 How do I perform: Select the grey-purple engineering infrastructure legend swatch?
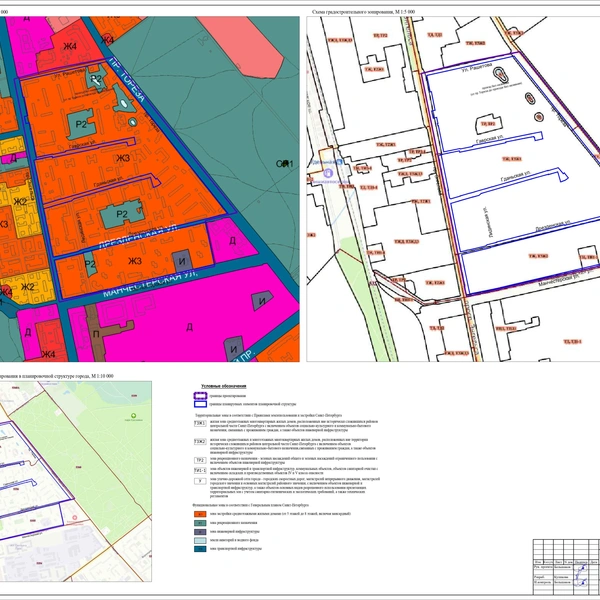(200, 532)
